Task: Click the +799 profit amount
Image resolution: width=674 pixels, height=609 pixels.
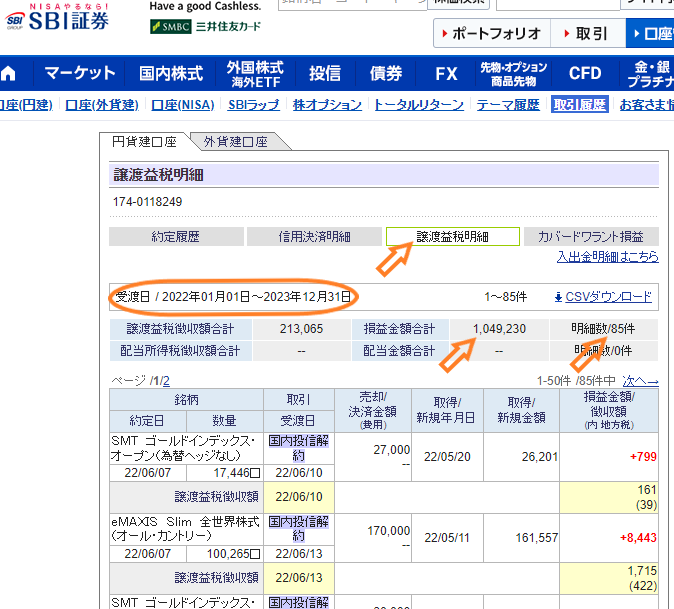Action: click(643, 456)
